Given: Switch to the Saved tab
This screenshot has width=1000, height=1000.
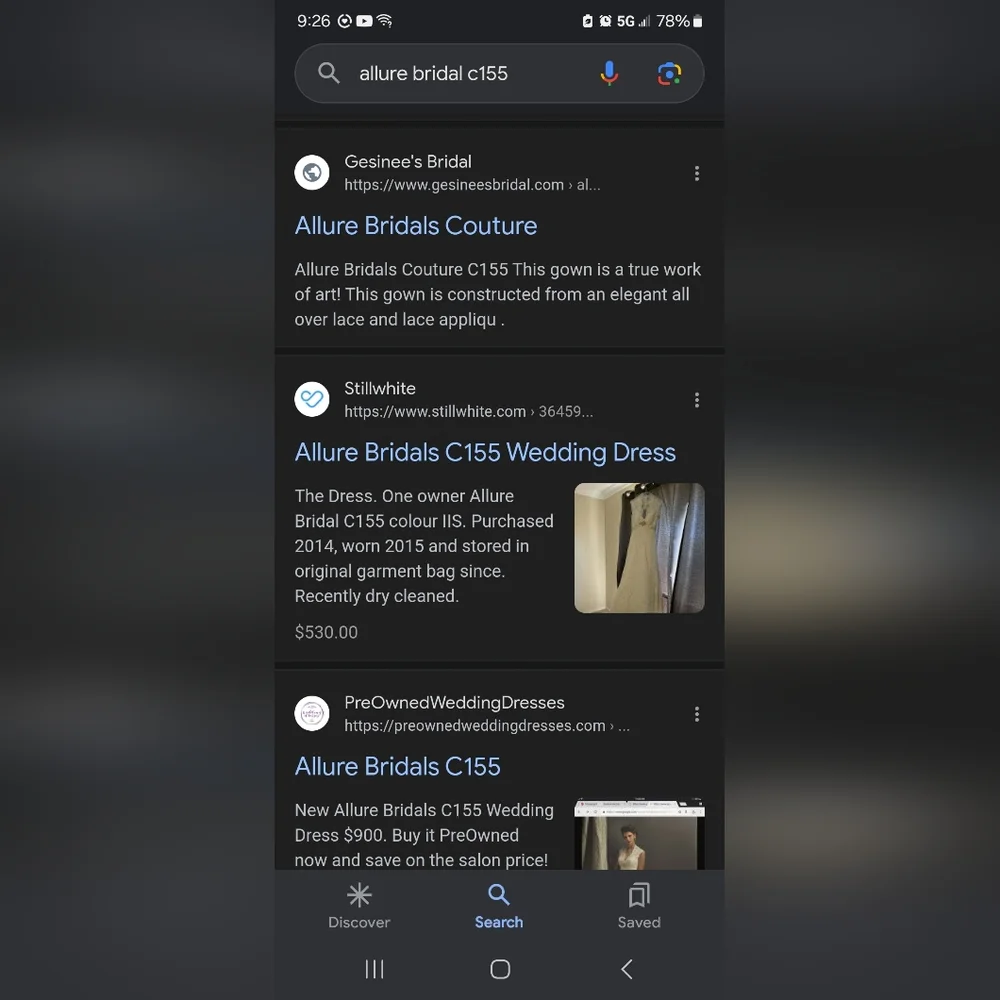Looking at the screenshot, I should [639, 906].
